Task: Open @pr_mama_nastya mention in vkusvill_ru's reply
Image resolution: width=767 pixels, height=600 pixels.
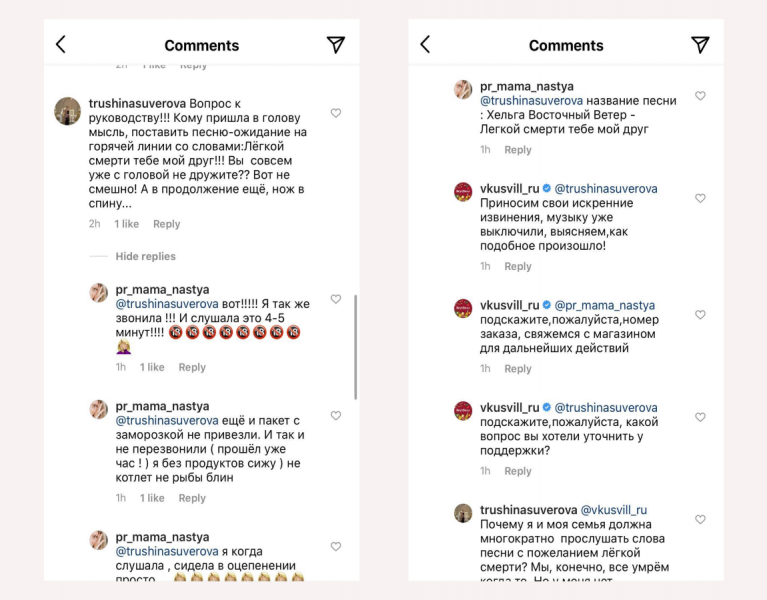Action: pos(606,305)
